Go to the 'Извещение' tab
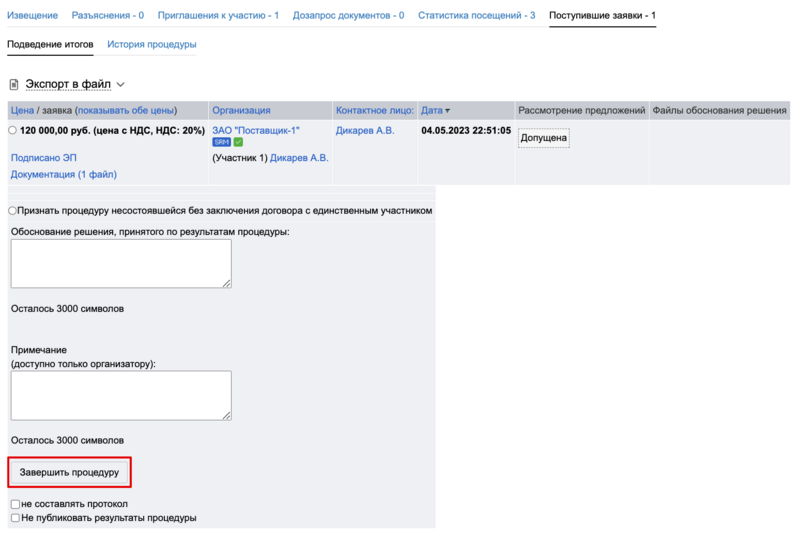The width and height of the screenshot is (800, 537). (33, 16)
